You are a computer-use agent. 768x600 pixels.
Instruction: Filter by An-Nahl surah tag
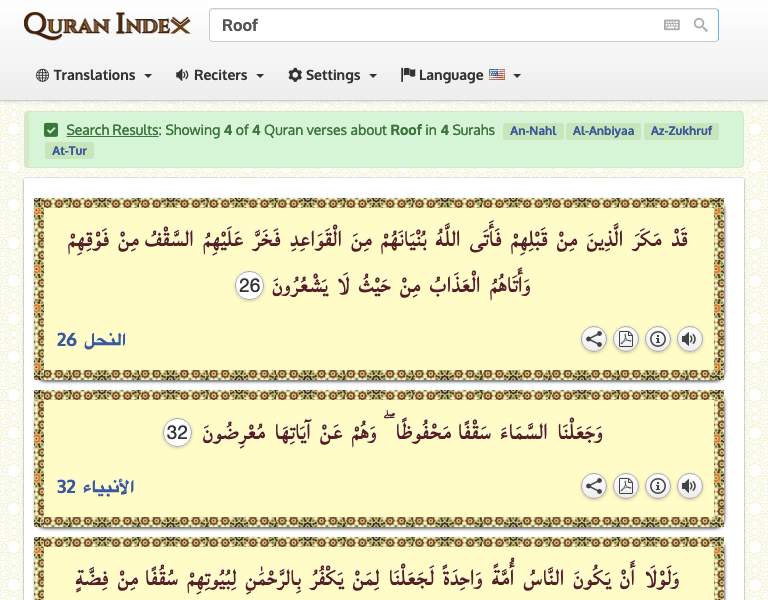click(533, 131)
